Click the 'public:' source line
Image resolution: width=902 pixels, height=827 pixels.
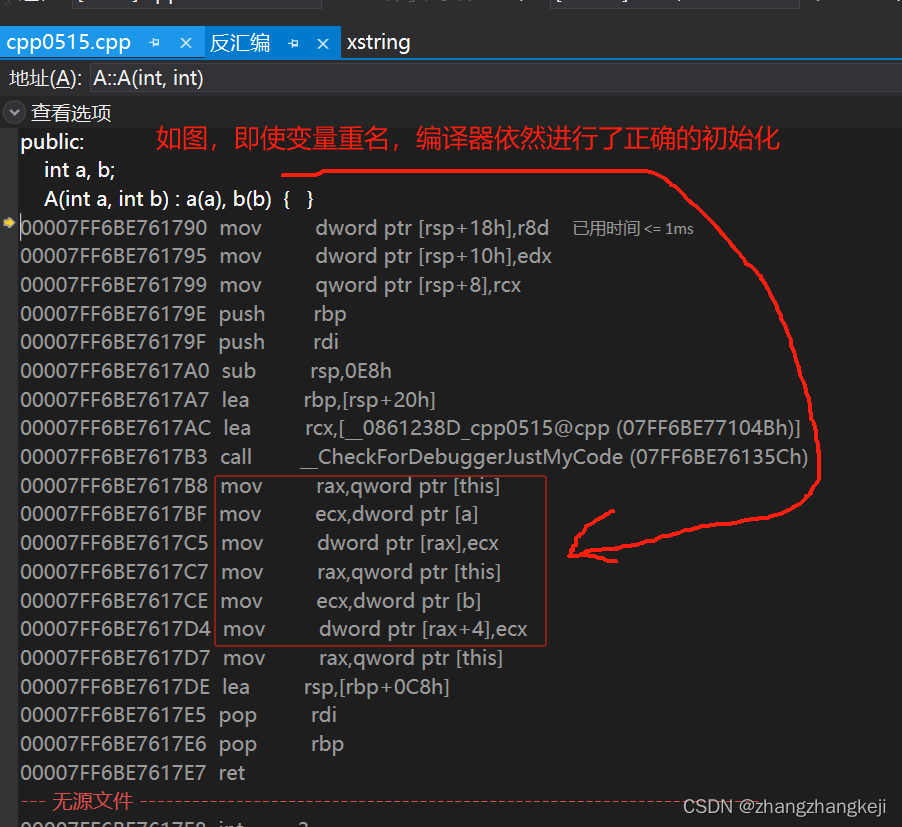click(52, 142)
